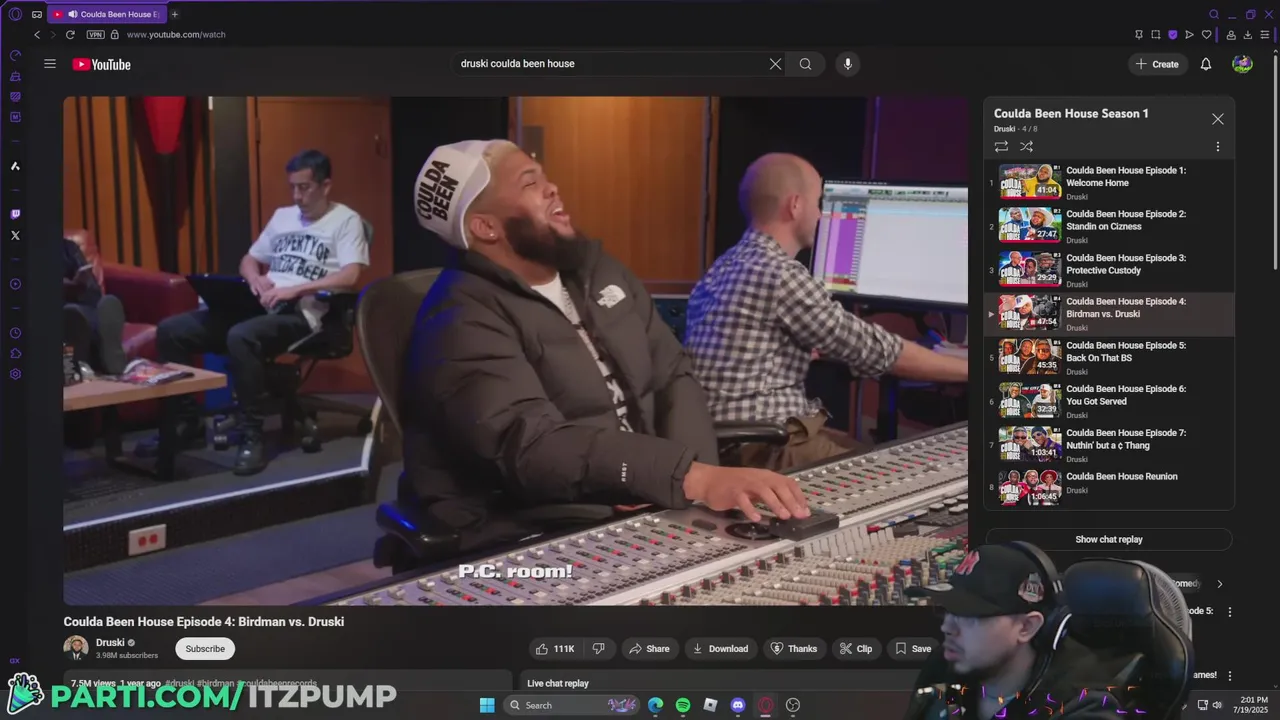Image resolution: width=1280 pixels, height=720 pixels.
Task: Play Episode 2: Standin on Cizness
Action: click(1109, 226)
